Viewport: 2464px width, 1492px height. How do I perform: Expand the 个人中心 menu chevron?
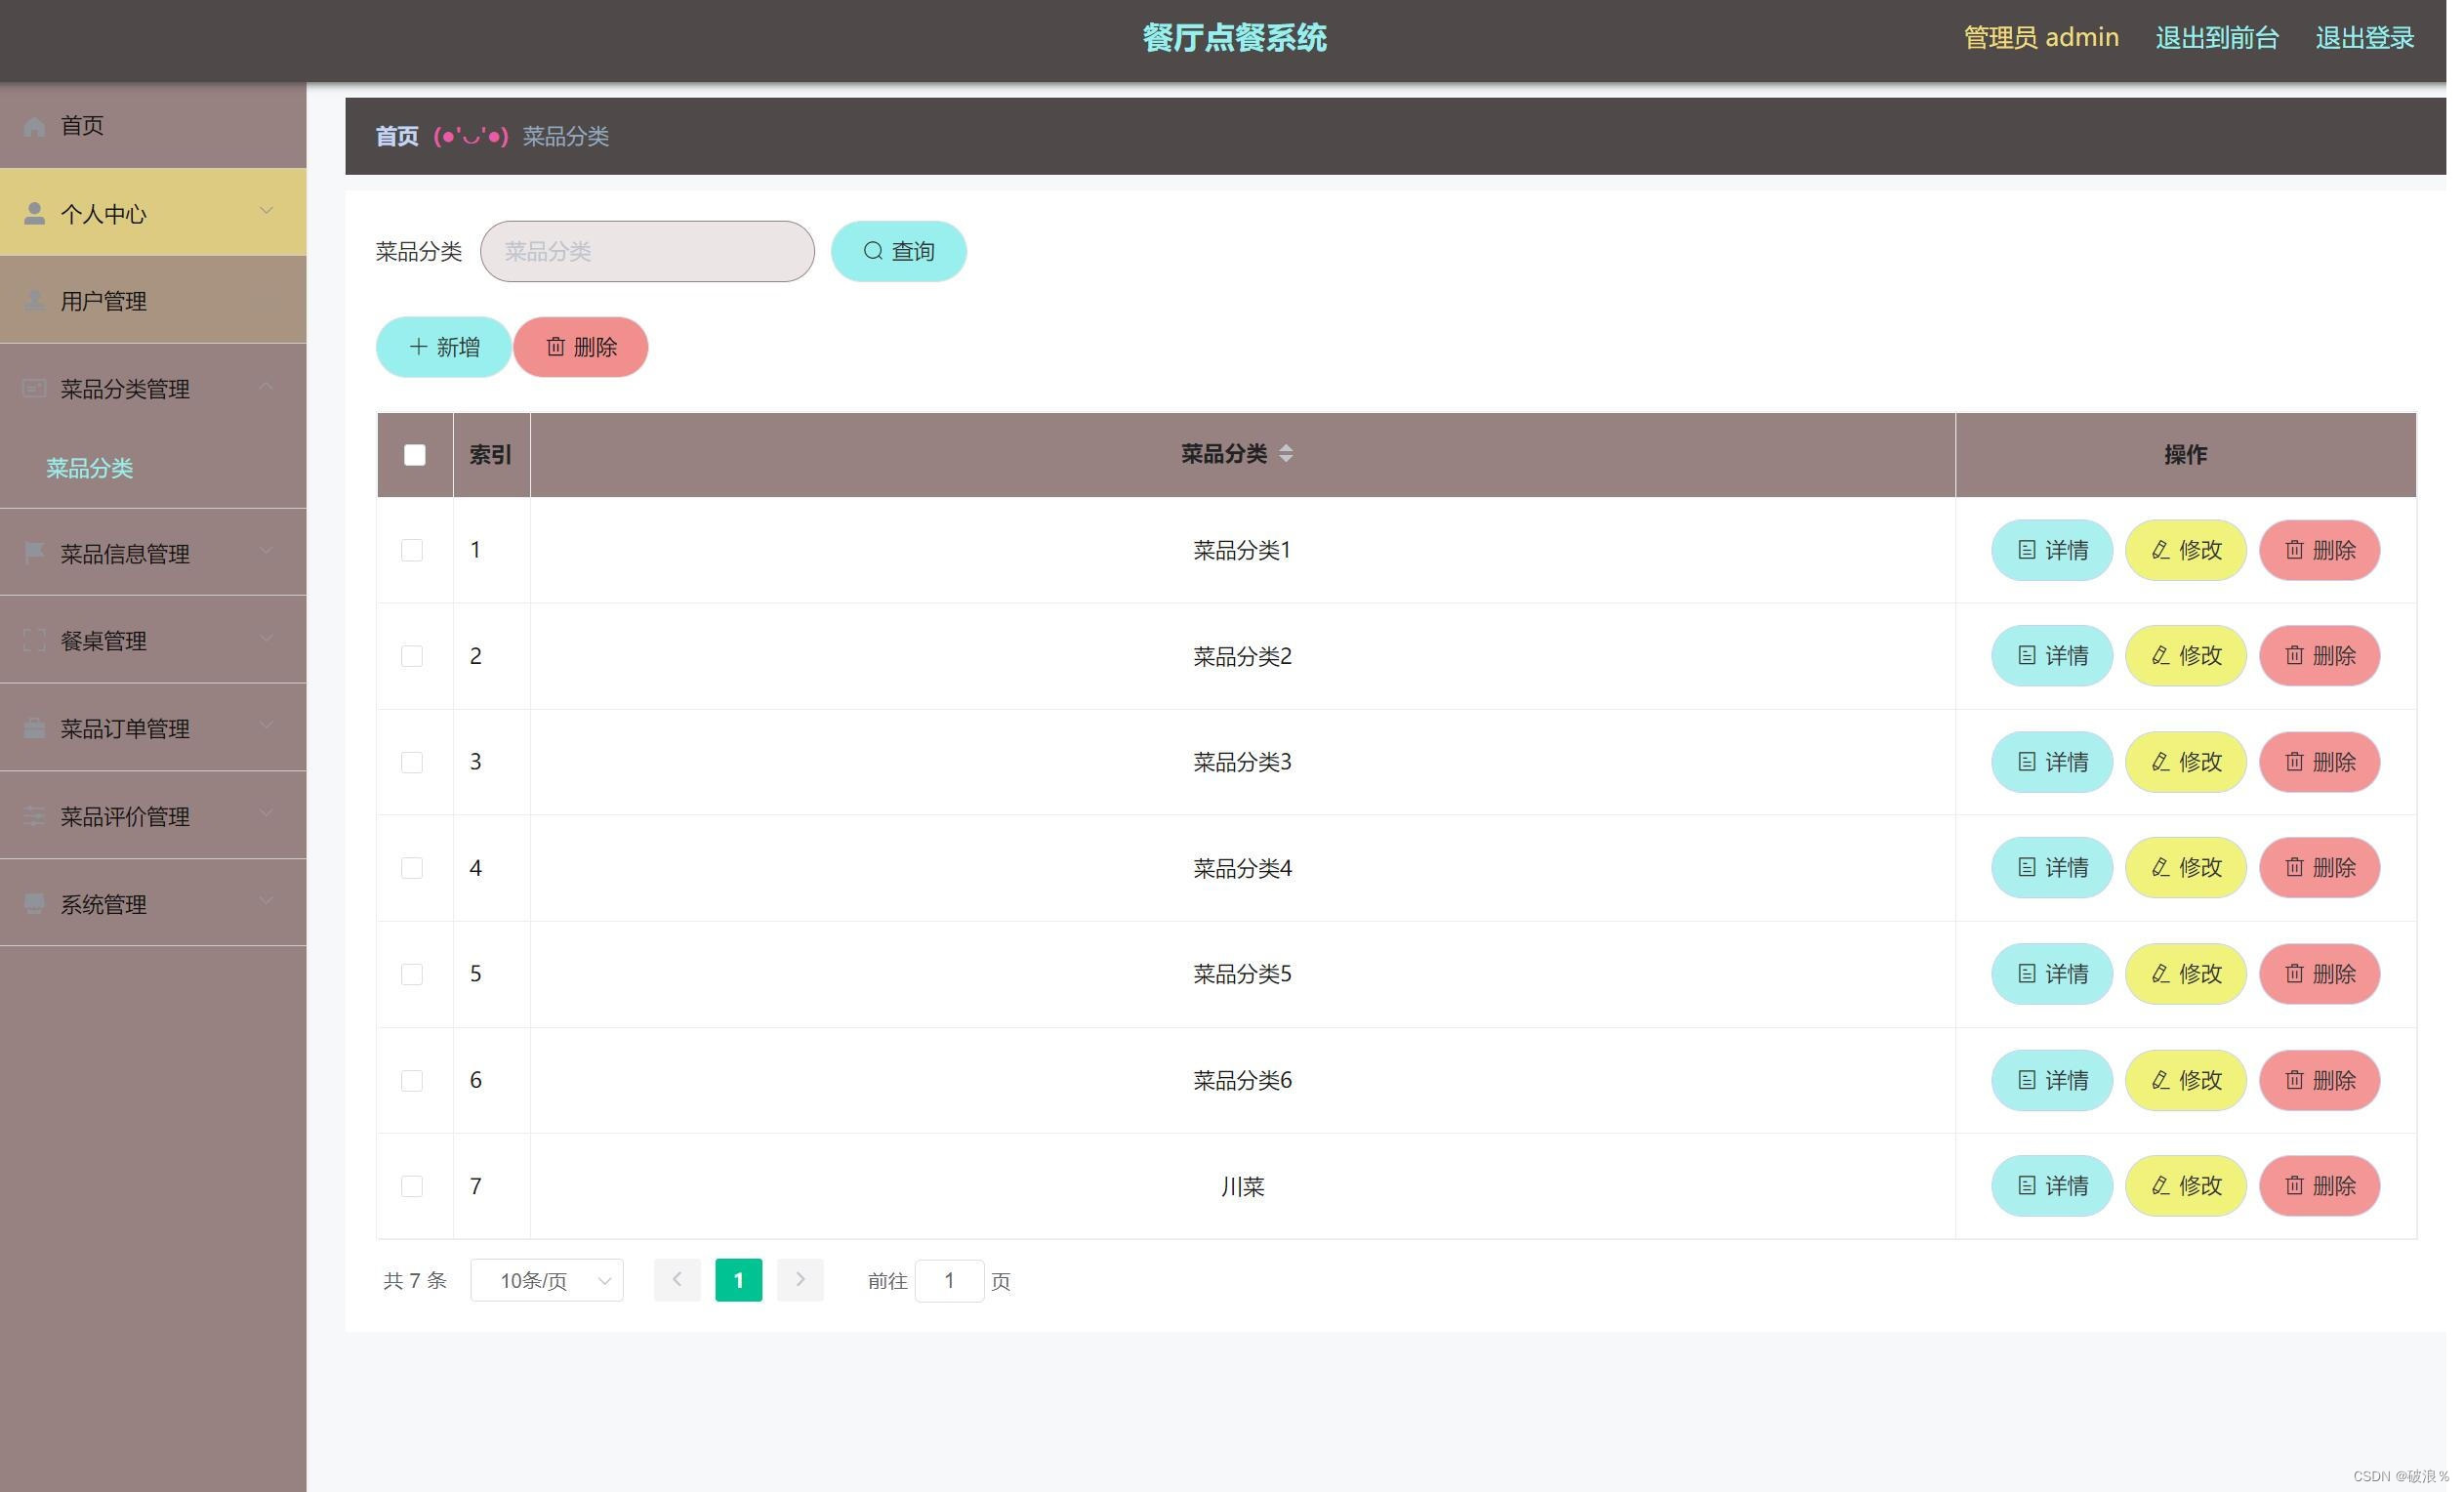click(x=266, y=211)
